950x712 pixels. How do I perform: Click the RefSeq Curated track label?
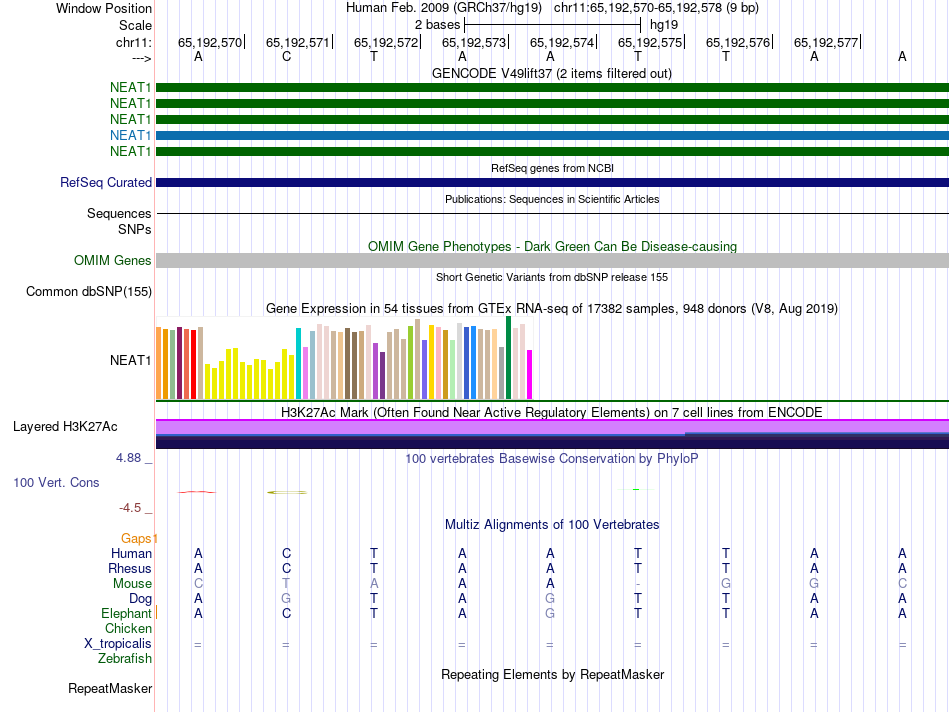106,182
